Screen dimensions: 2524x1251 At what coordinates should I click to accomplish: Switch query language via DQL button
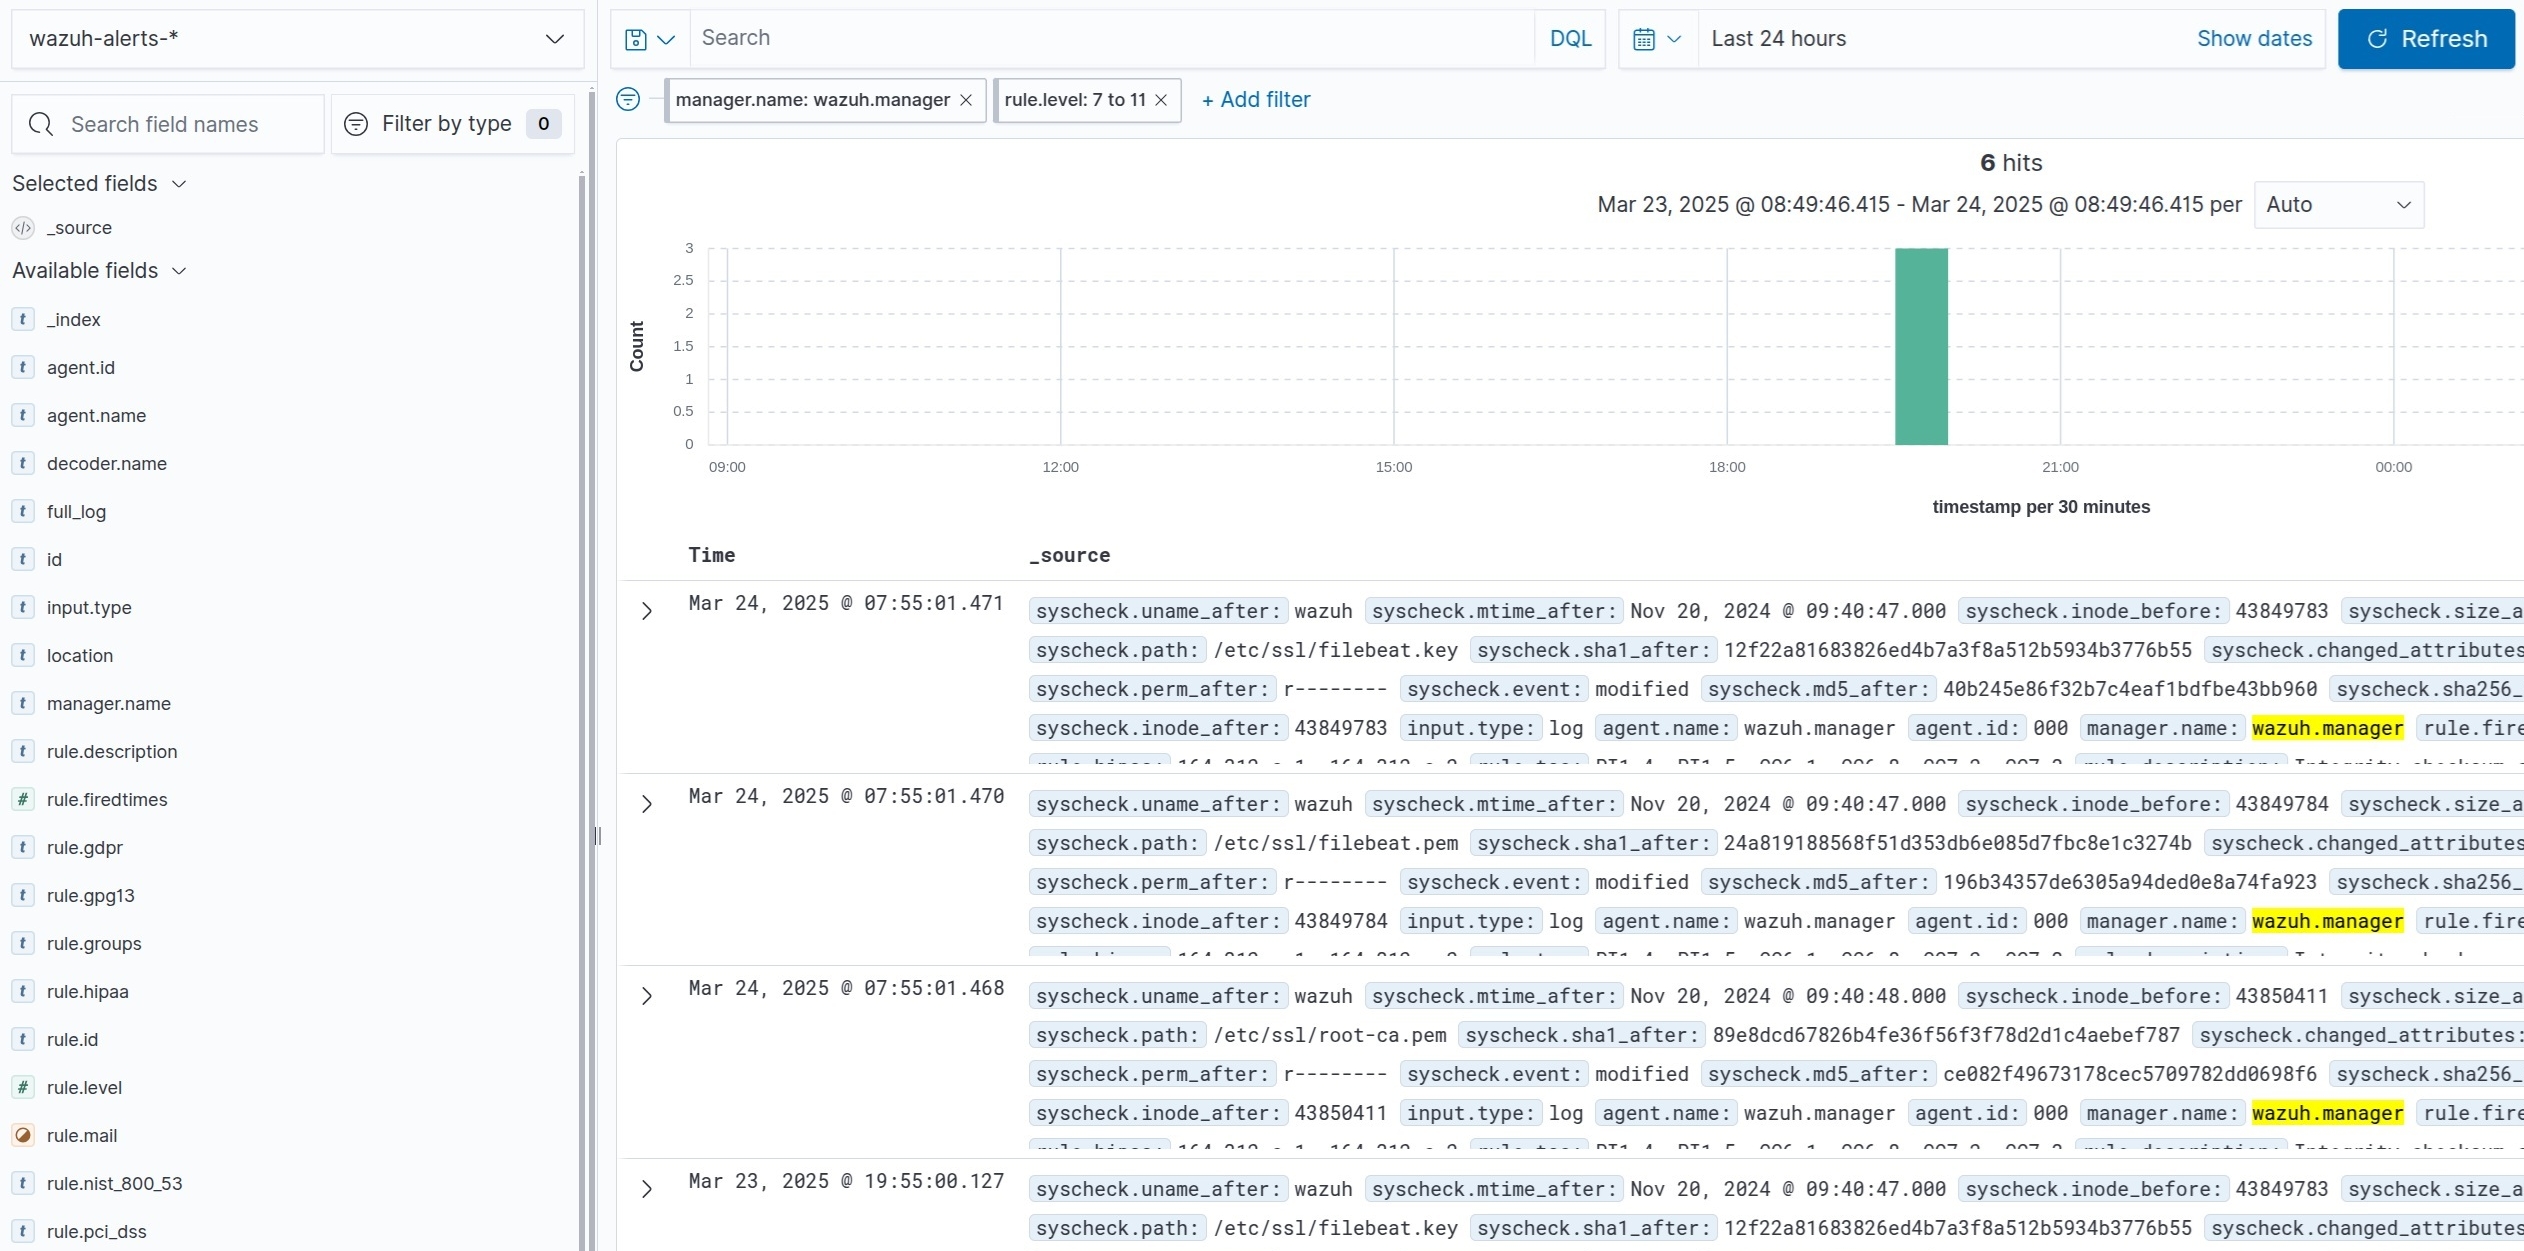tap(1570, 39)
